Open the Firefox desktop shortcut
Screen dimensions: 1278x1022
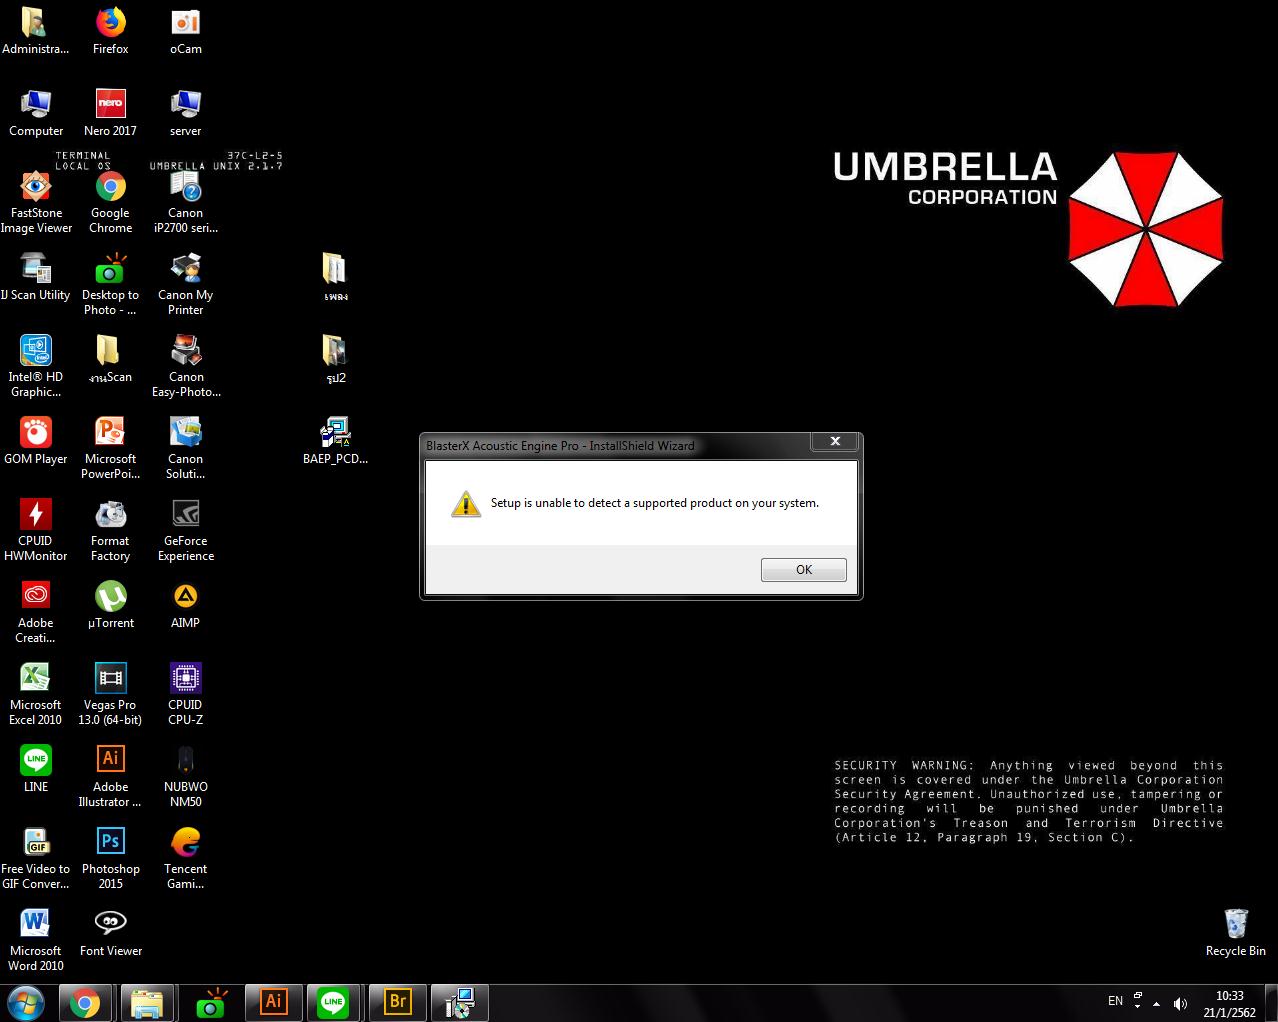[x=111, y=31]
